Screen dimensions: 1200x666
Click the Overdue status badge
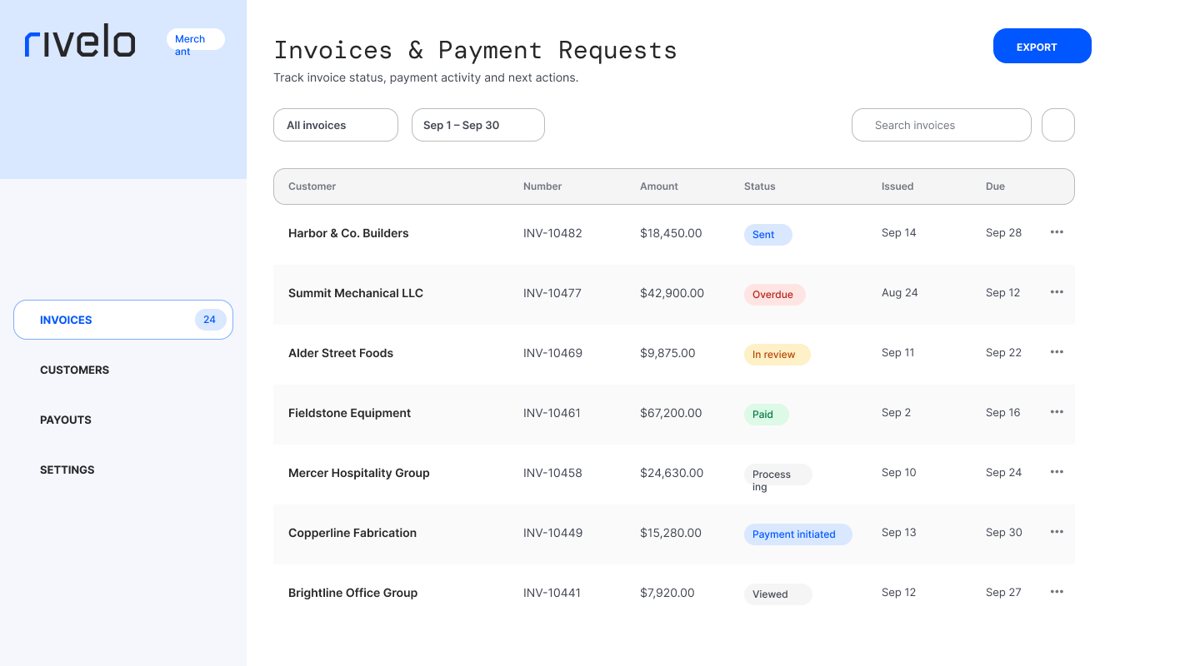(774, 294)
